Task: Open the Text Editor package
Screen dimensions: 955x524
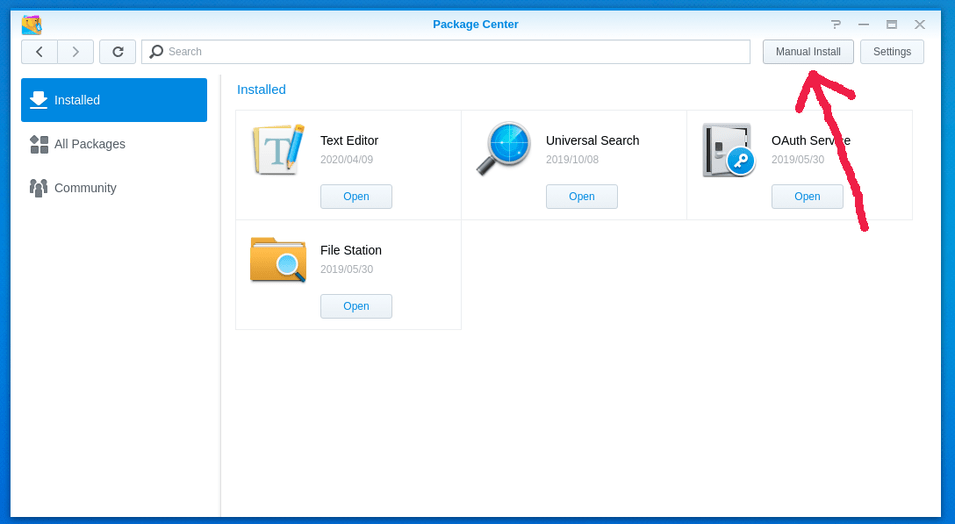Action: [356, 196]
